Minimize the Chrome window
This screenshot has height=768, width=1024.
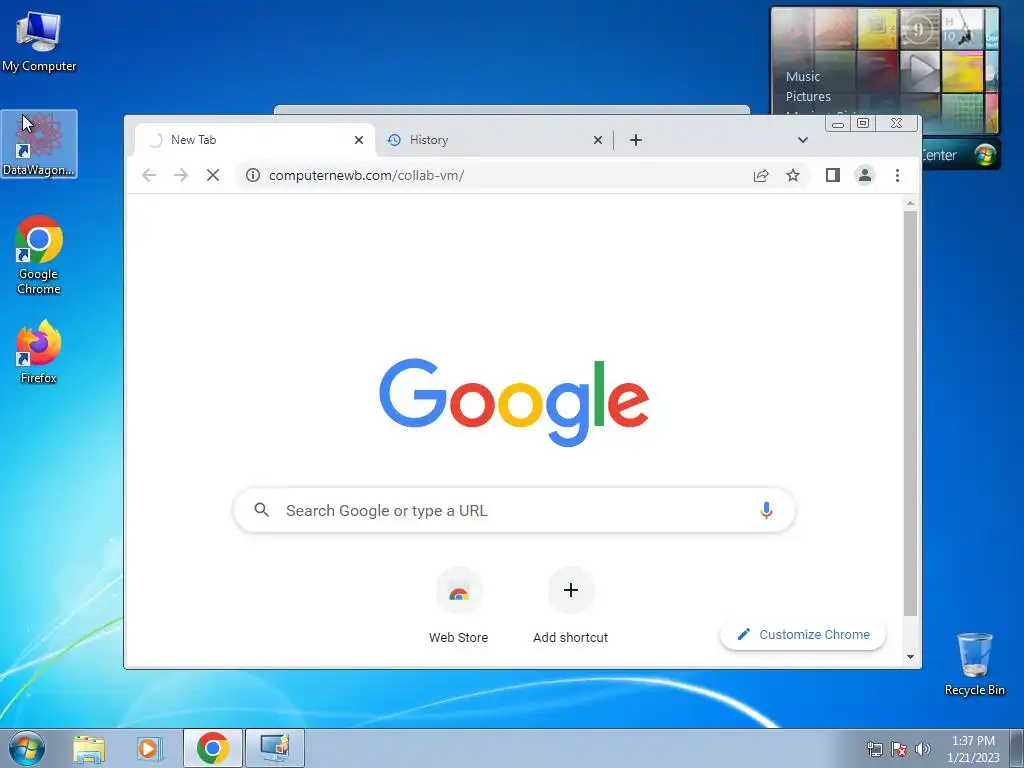coord(838,123)
